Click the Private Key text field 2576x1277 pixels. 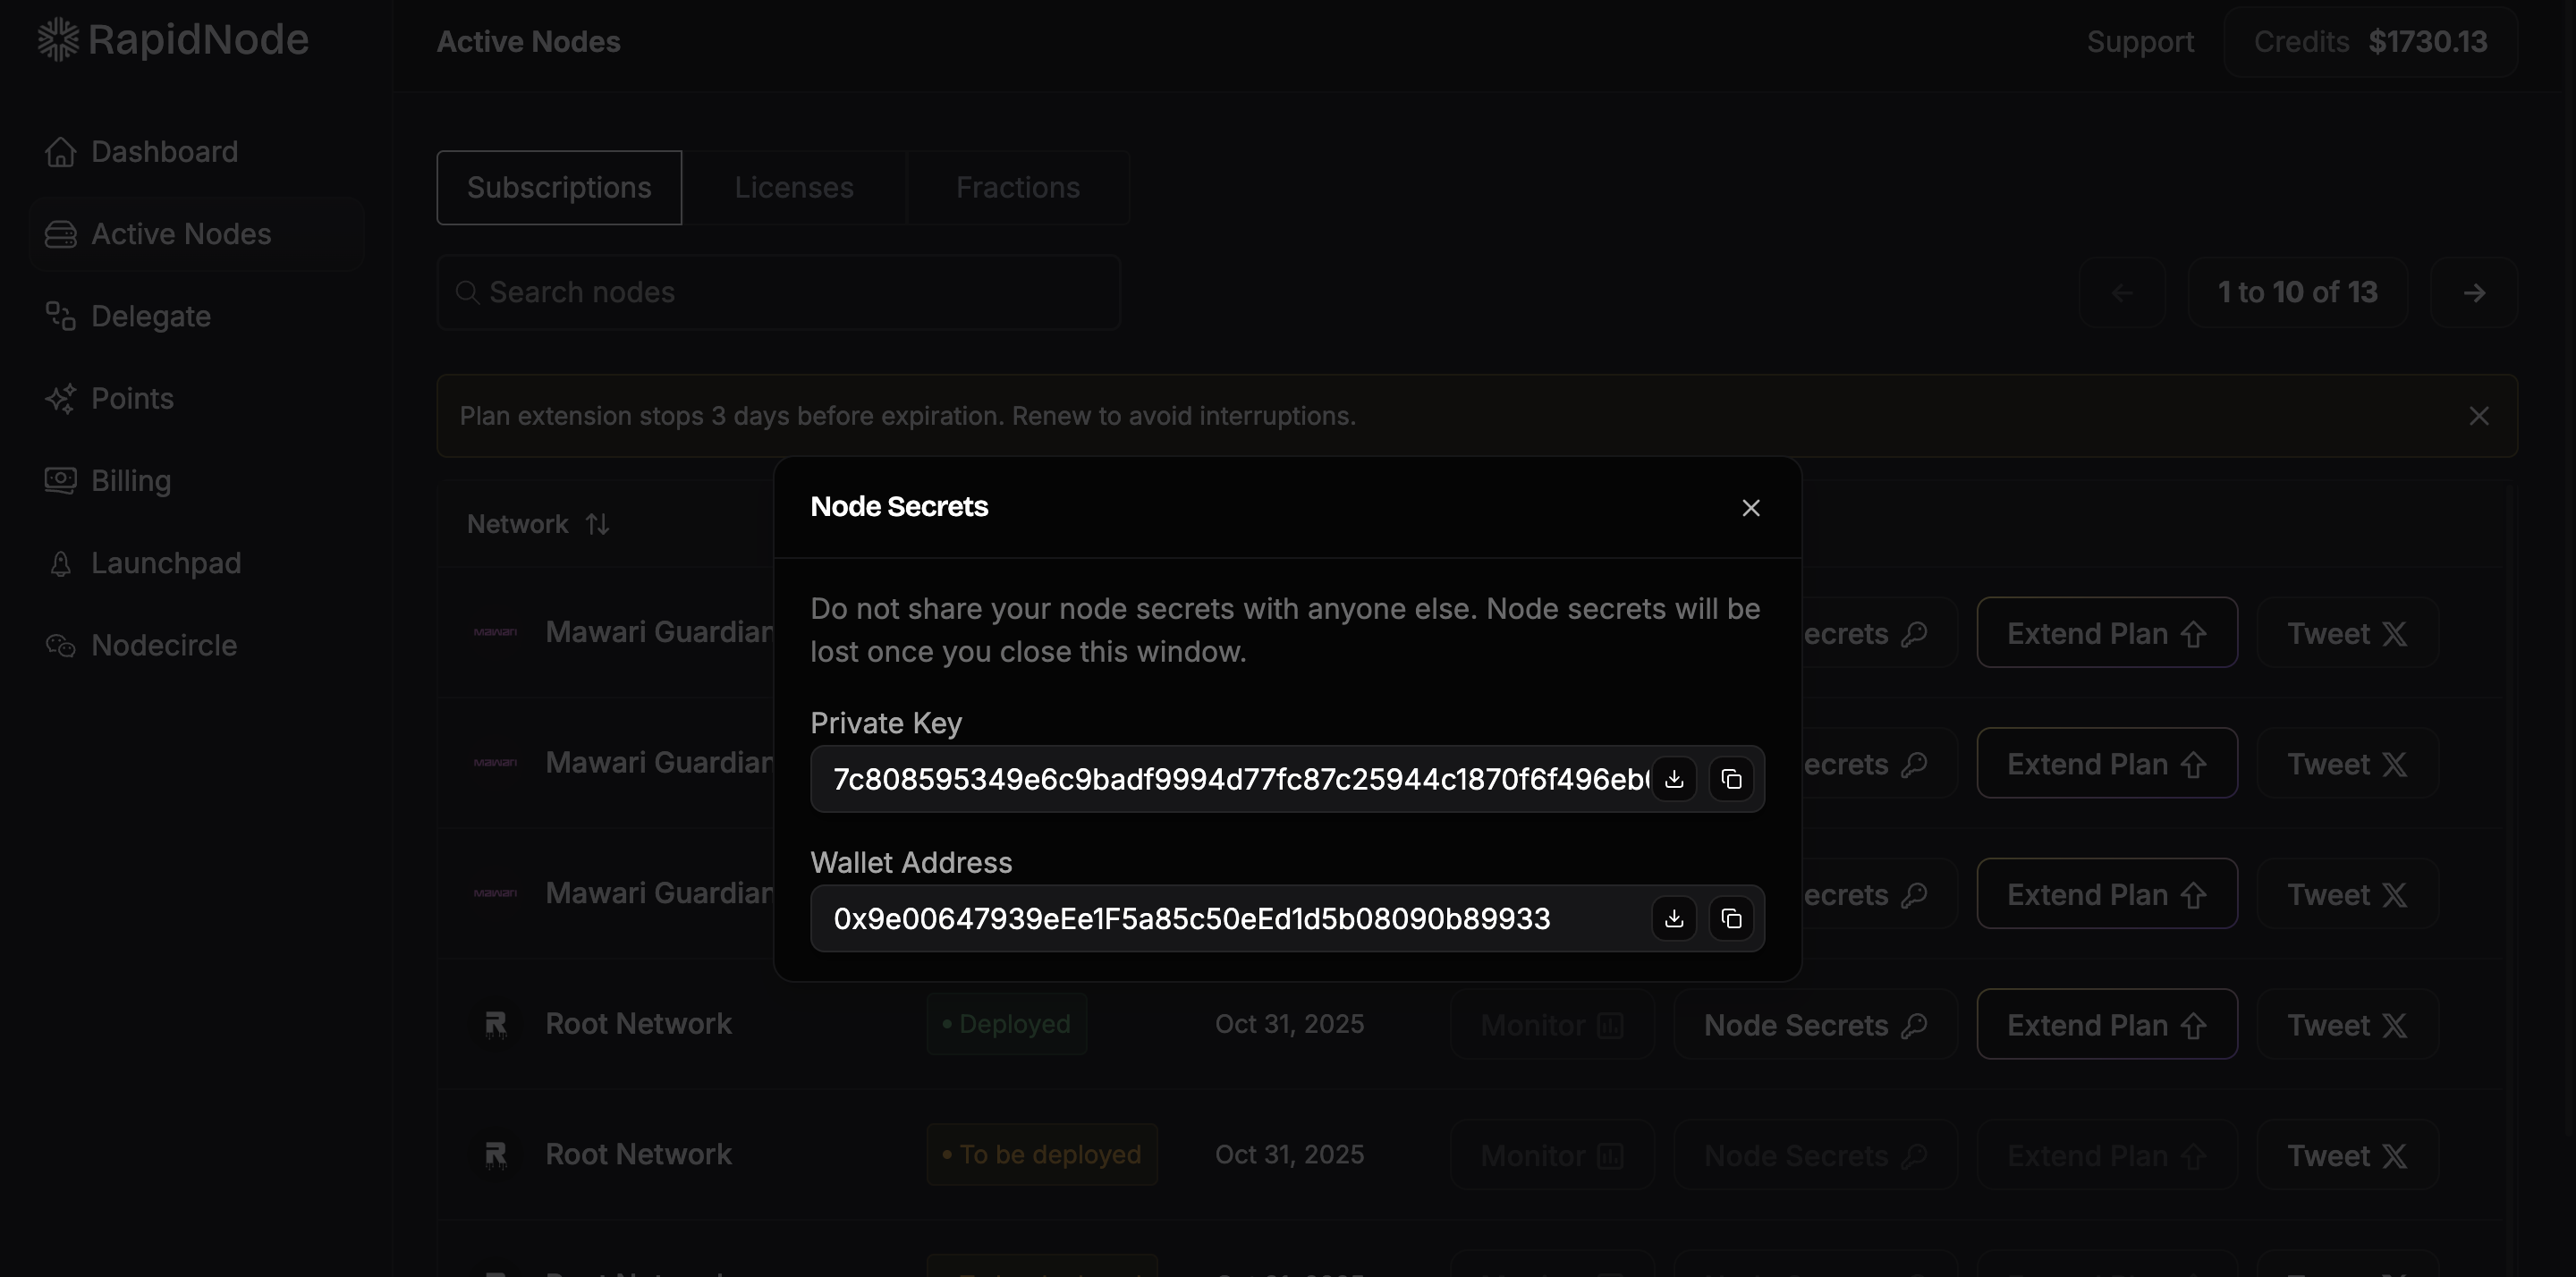pyautogui.click(x=1238, y=779)
